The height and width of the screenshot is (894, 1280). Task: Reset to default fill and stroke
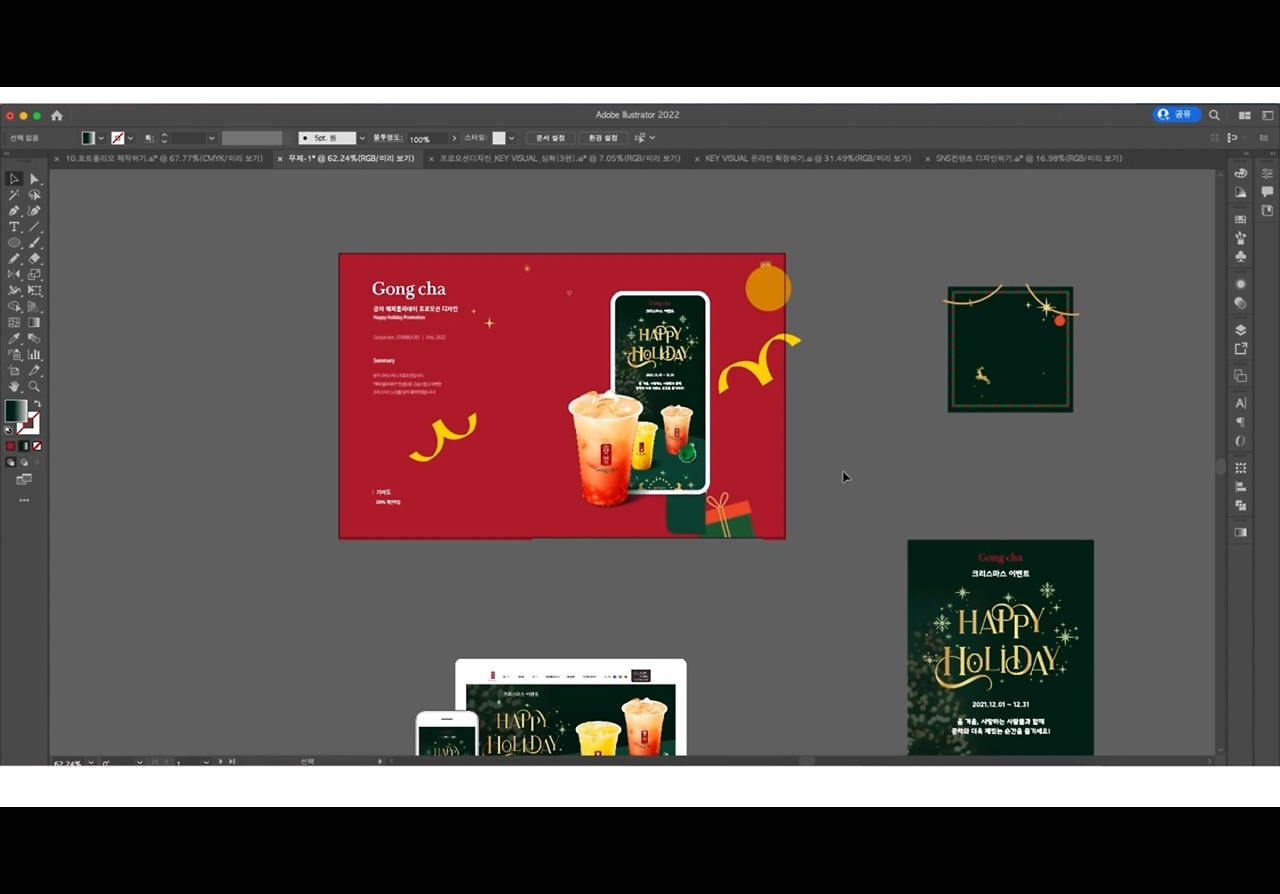9,429
